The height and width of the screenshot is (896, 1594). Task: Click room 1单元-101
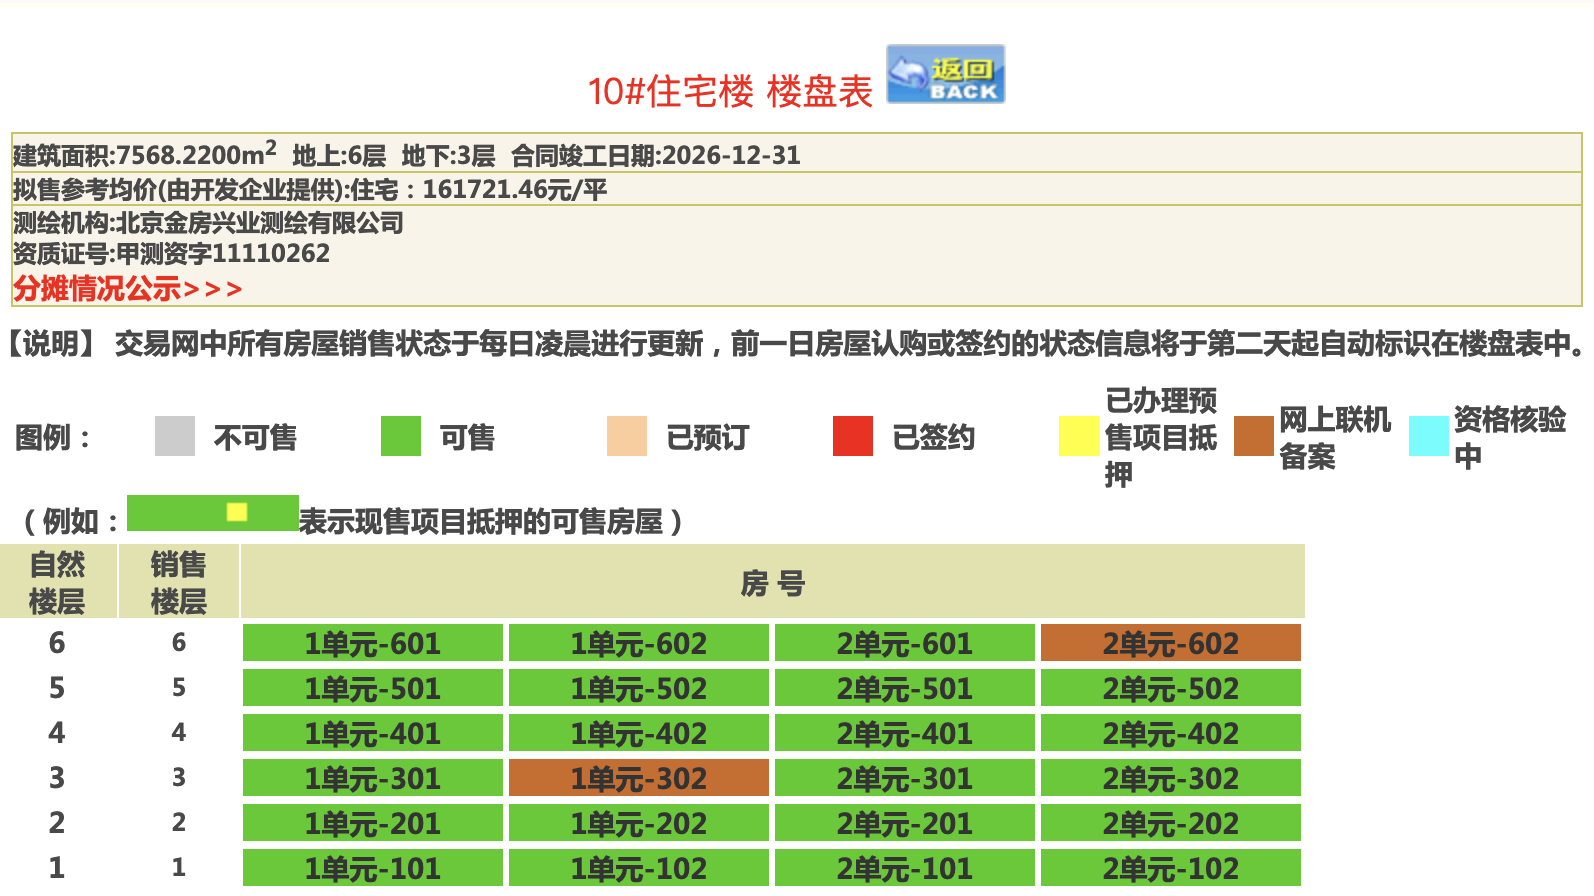click(372, 867)
